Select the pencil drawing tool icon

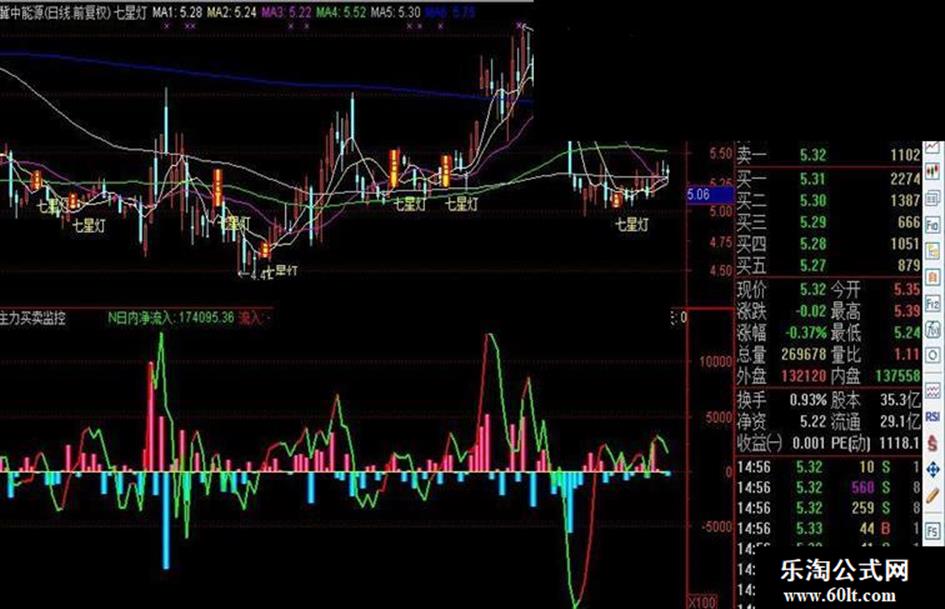pos(932,496)
